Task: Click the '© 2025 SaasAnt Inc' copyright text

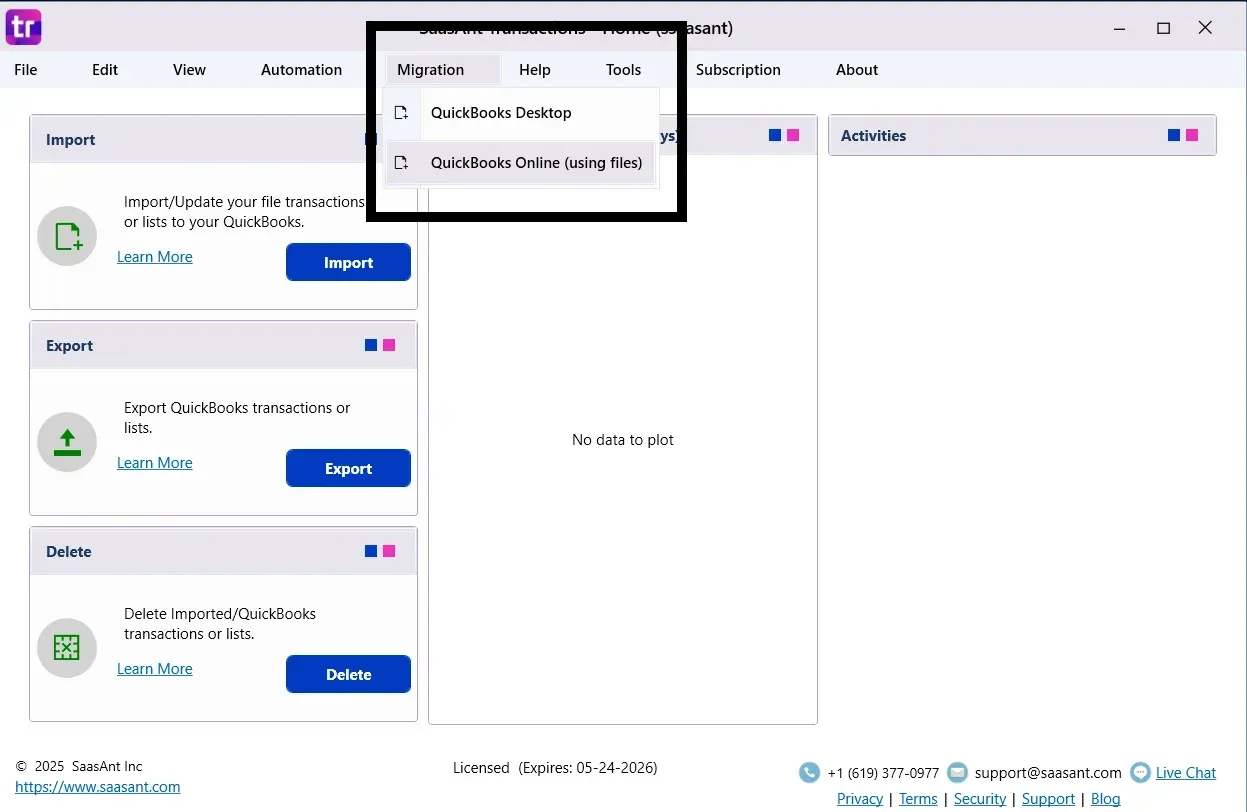Action: pyautogui.click(x=79, y=766)
